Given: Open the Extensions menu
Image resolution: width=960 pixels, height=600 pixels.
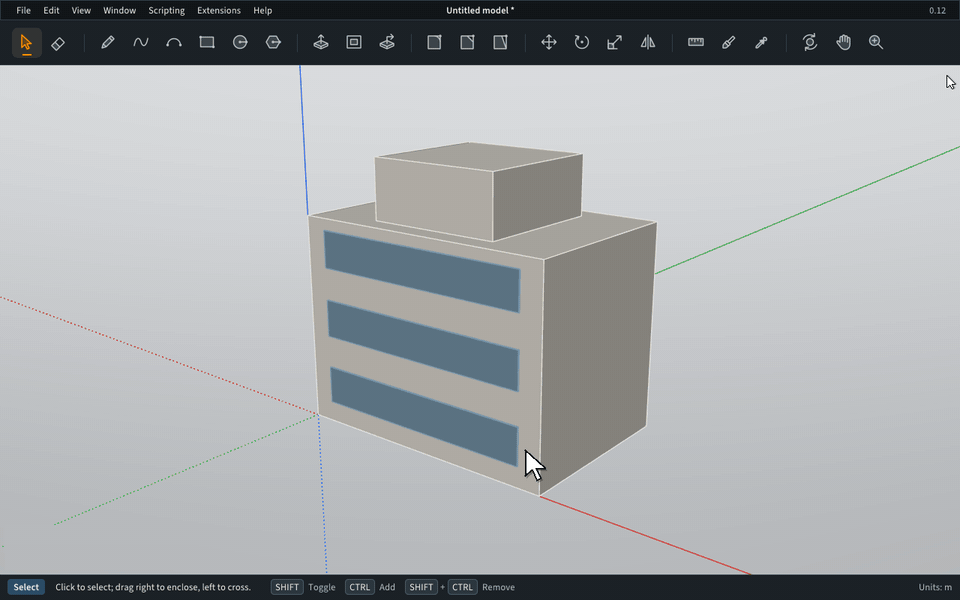Looking at the screenshot, I should (x=219, y=10).
